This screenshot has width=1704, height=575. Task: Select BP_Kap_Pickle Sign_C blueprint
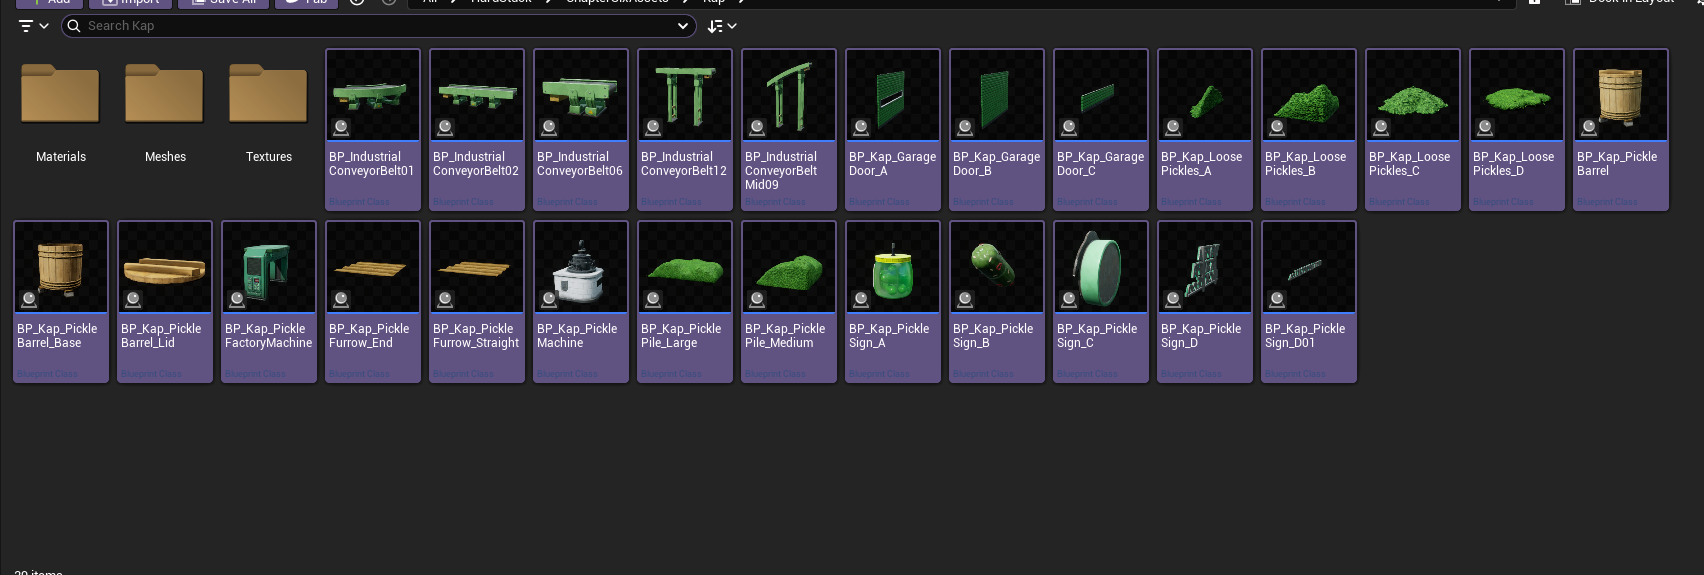[1101, 302]
